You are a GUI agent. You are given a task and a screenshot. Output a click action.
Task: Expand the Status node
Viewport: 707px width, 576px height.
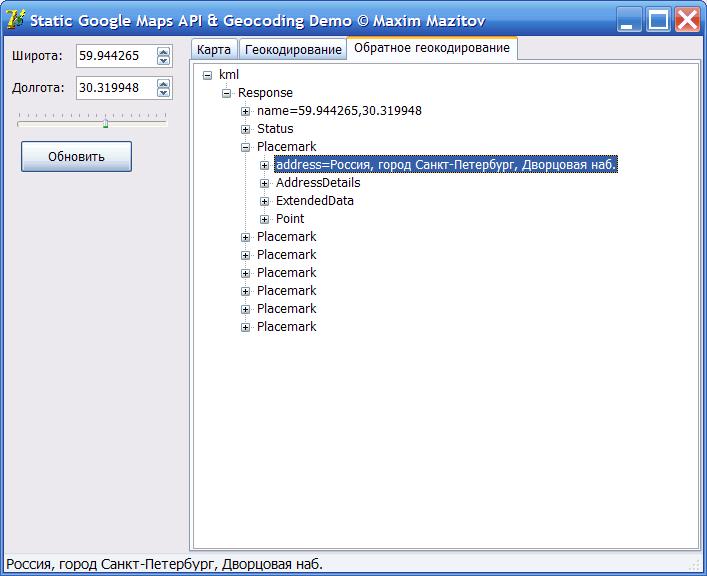(x=245, y=129)
